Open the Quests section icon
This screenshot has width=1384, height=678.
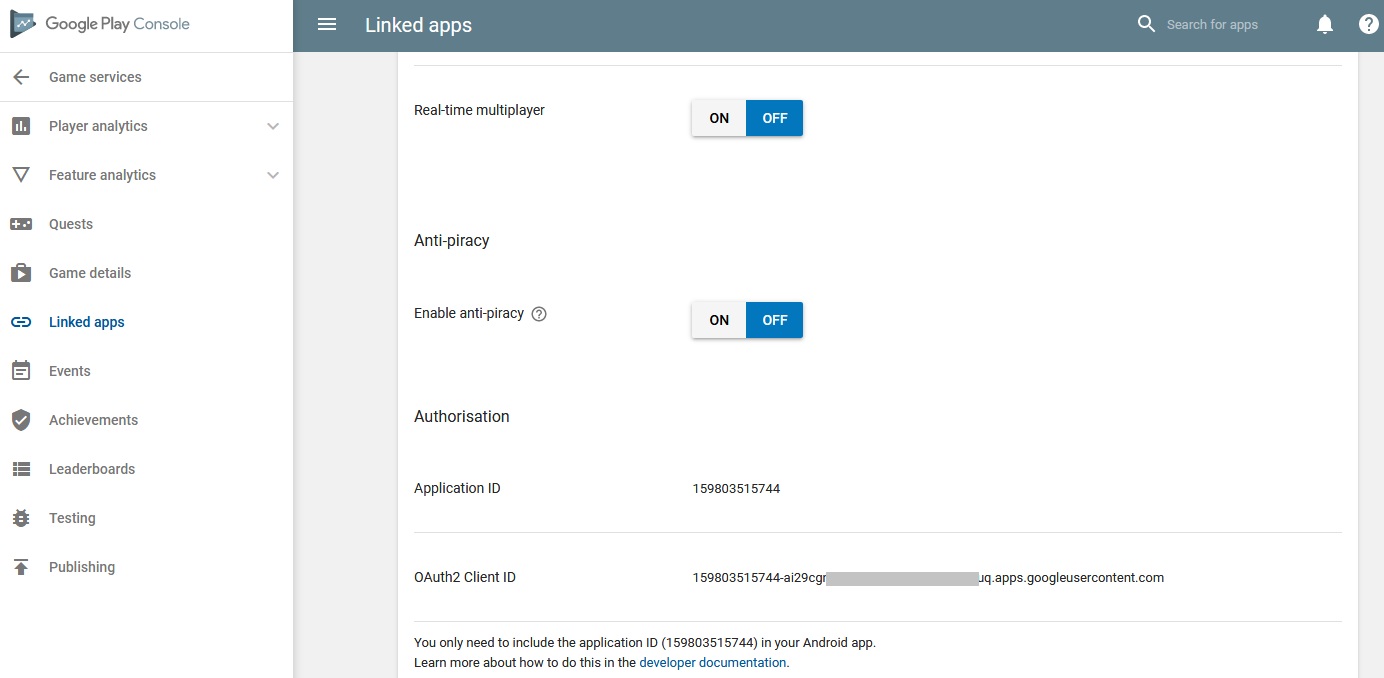(21, 224)
